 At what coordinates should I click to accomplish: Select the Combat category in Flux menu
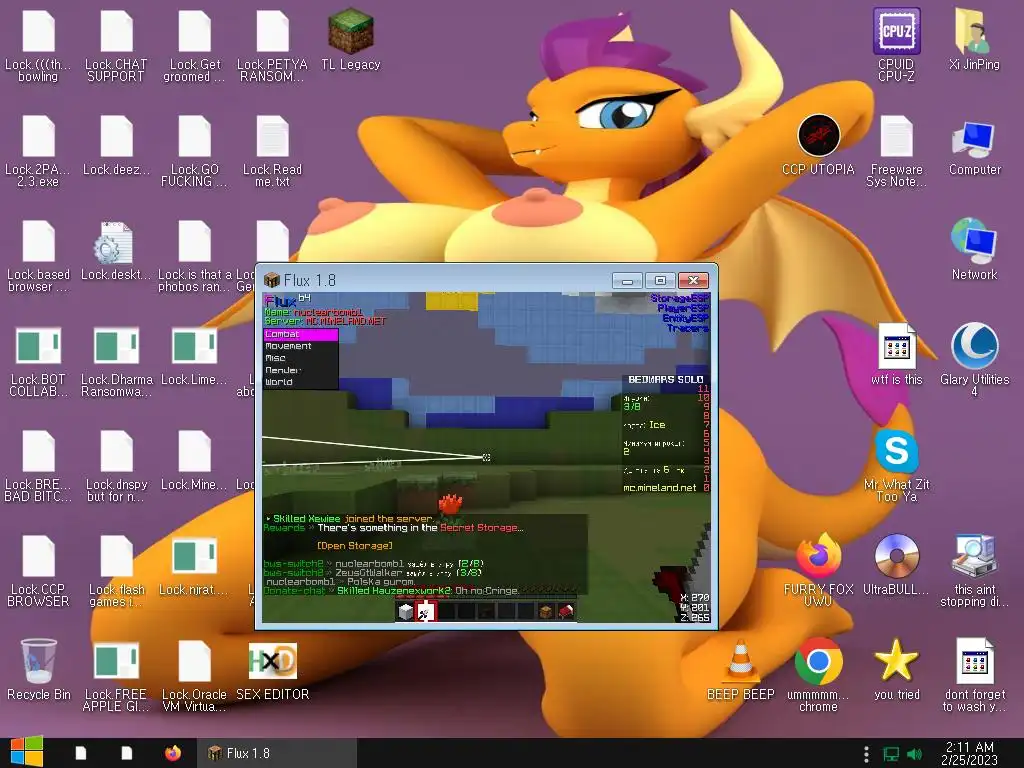tap(300, 334)
